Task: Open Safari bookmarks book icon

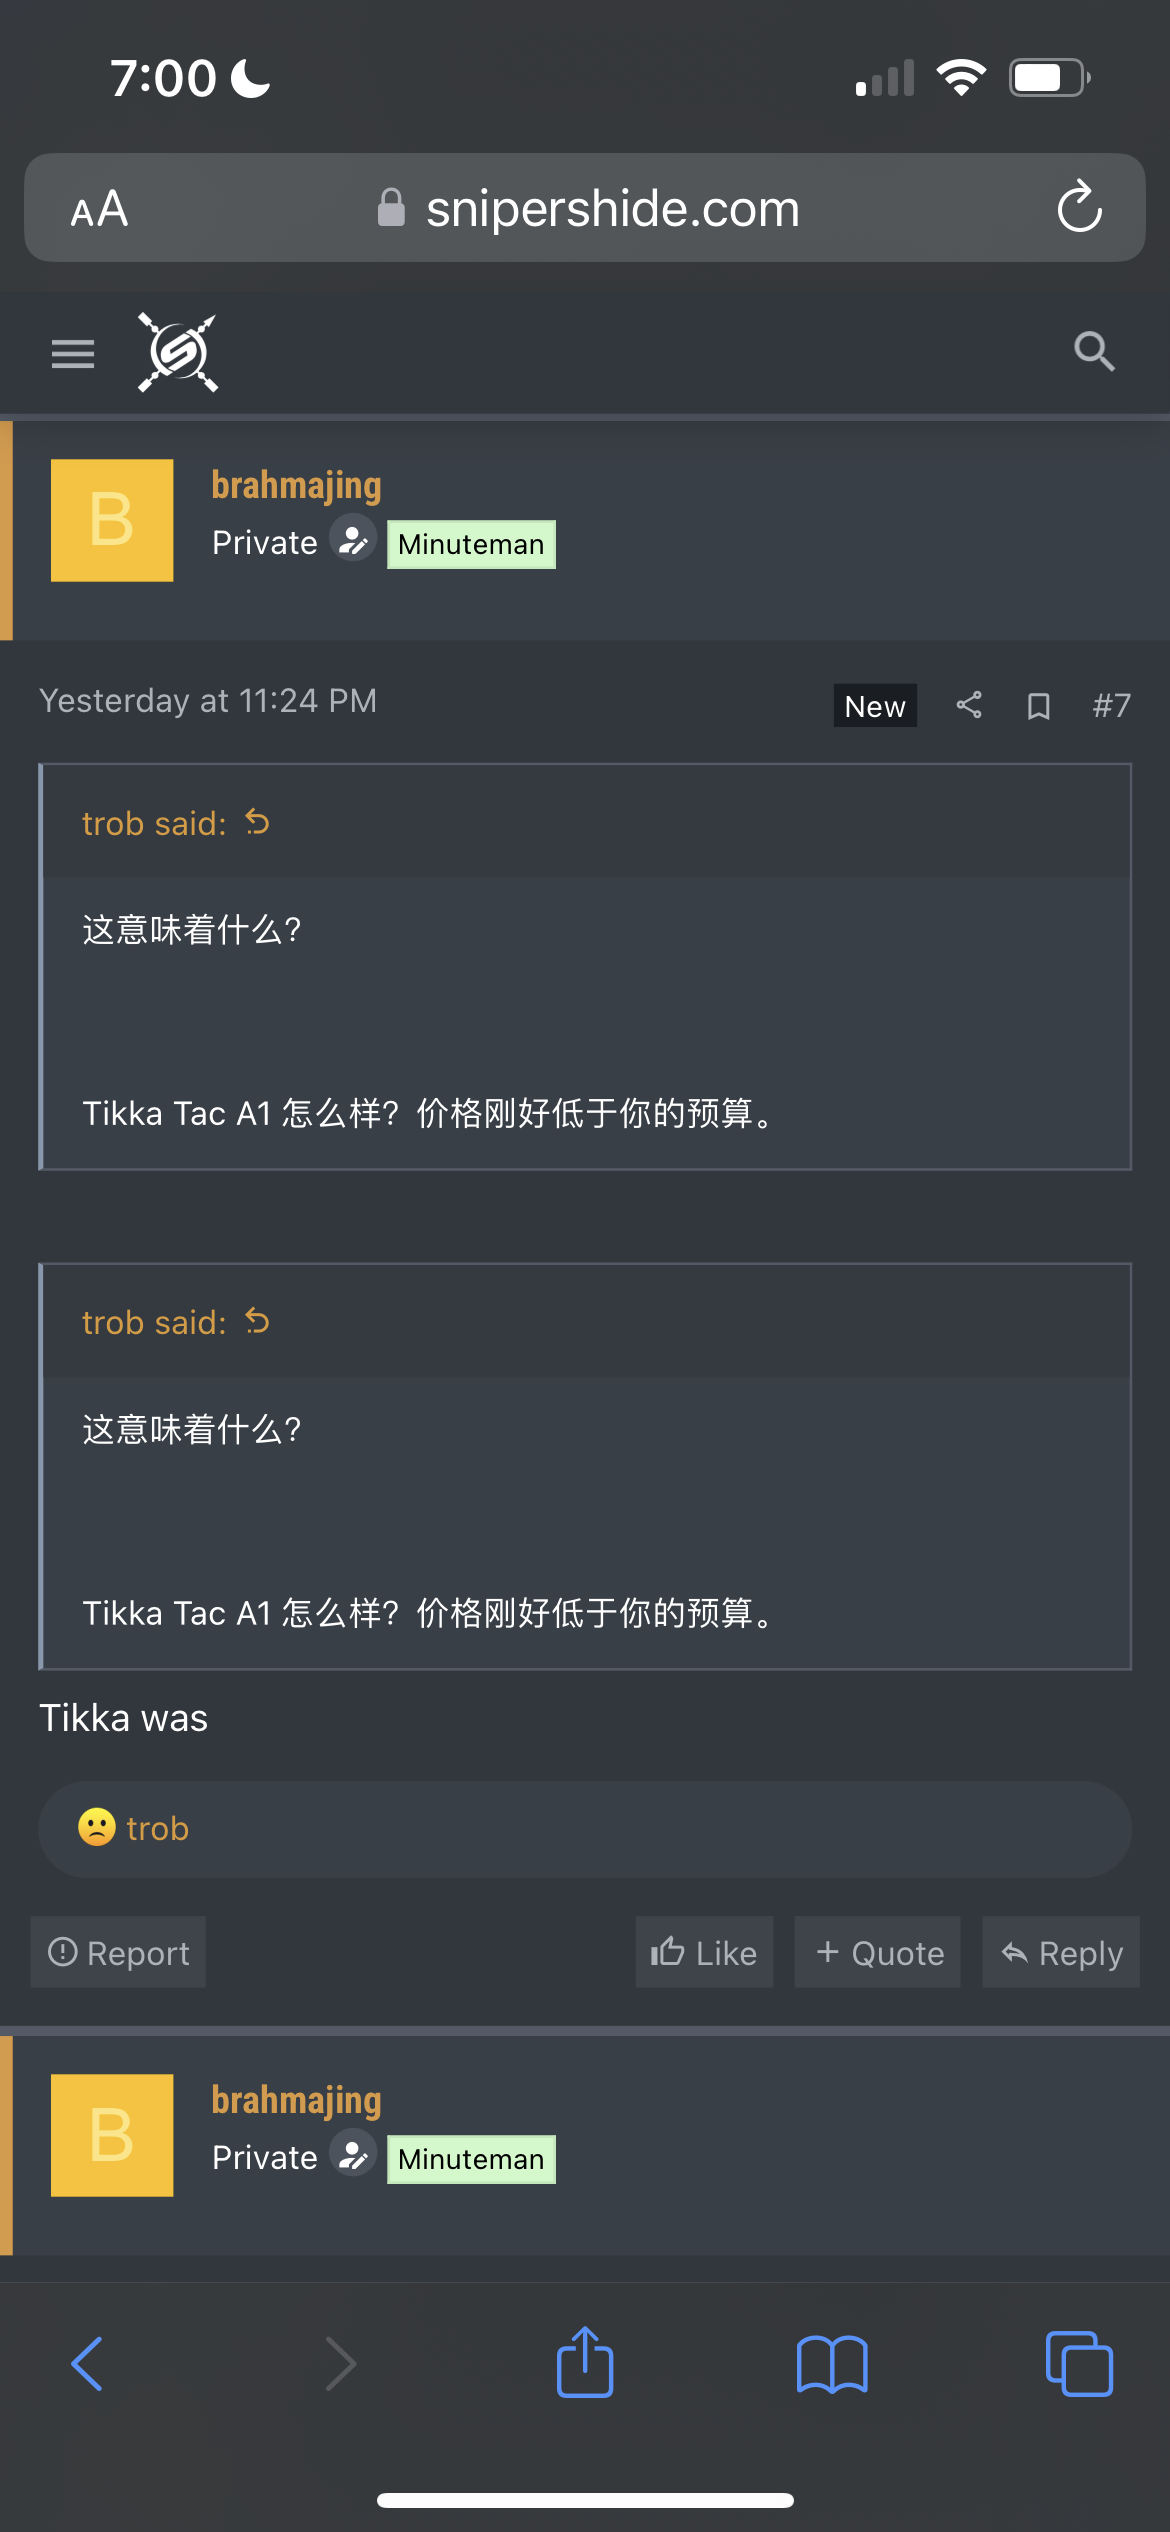Action: click(832, 2364)
